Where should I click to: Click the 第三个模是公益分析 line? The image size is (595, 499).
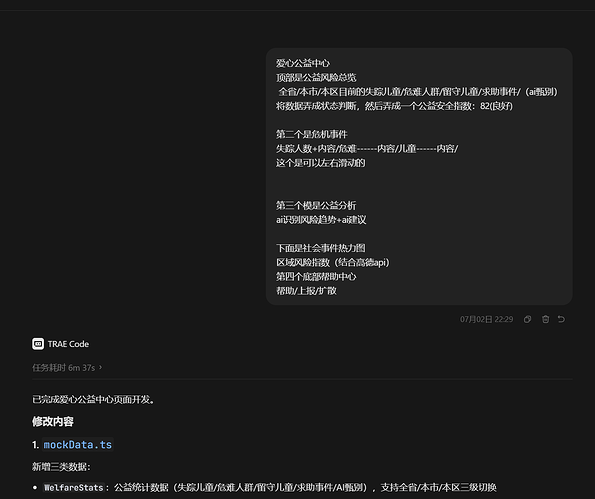(x=316, y=205)
